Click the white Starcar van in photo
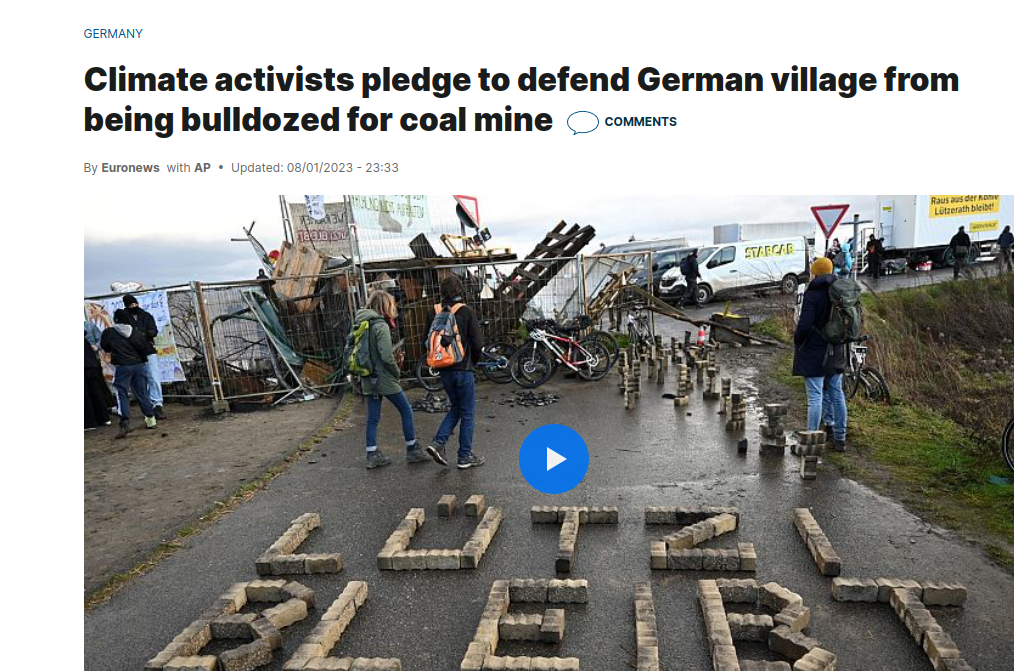The image size is (1014, 671). coord(734,268)
